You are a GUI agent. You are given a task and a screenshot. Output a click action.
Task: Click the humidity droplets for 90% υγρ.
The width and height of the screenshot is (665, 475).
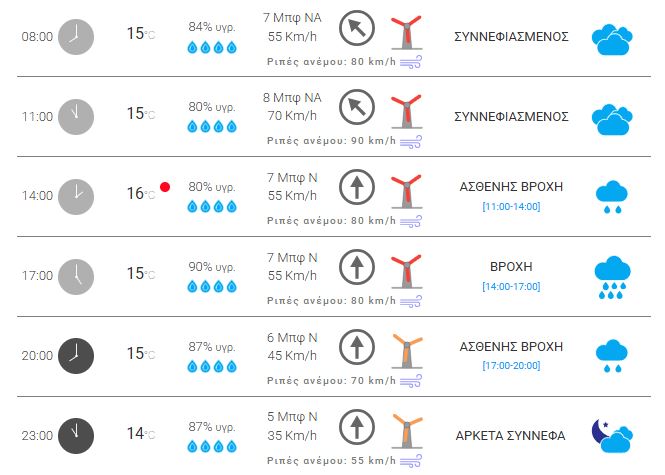(x=212, y=286)
